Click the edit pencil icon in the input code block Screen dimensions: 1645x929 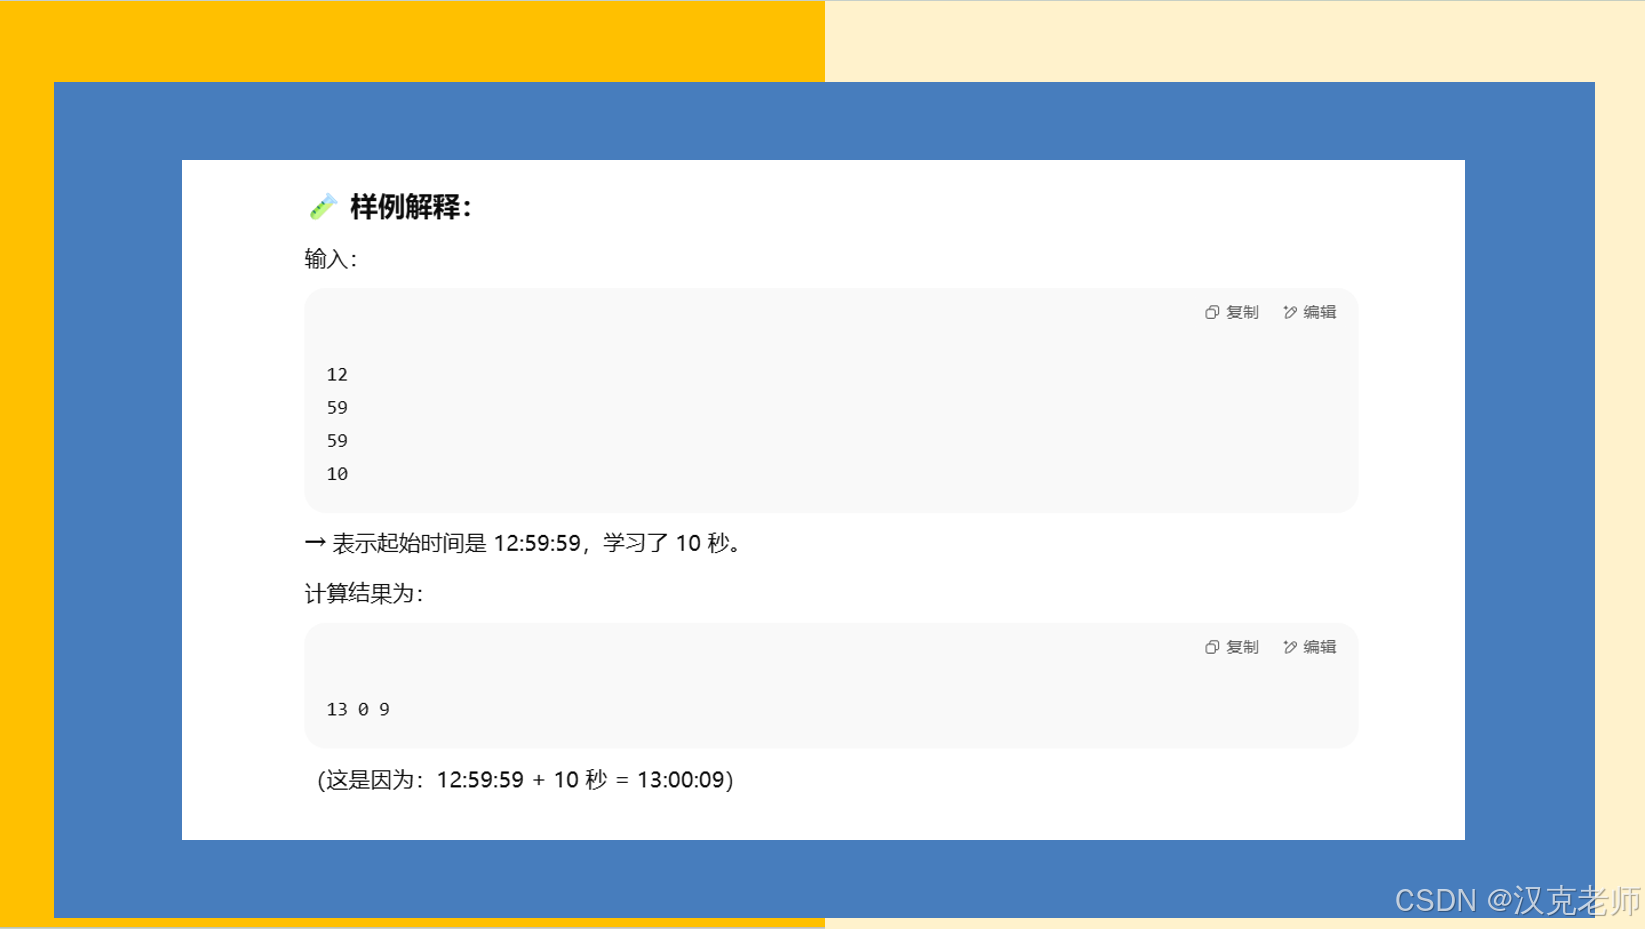pyautogui.click(x=1290, y=312)
